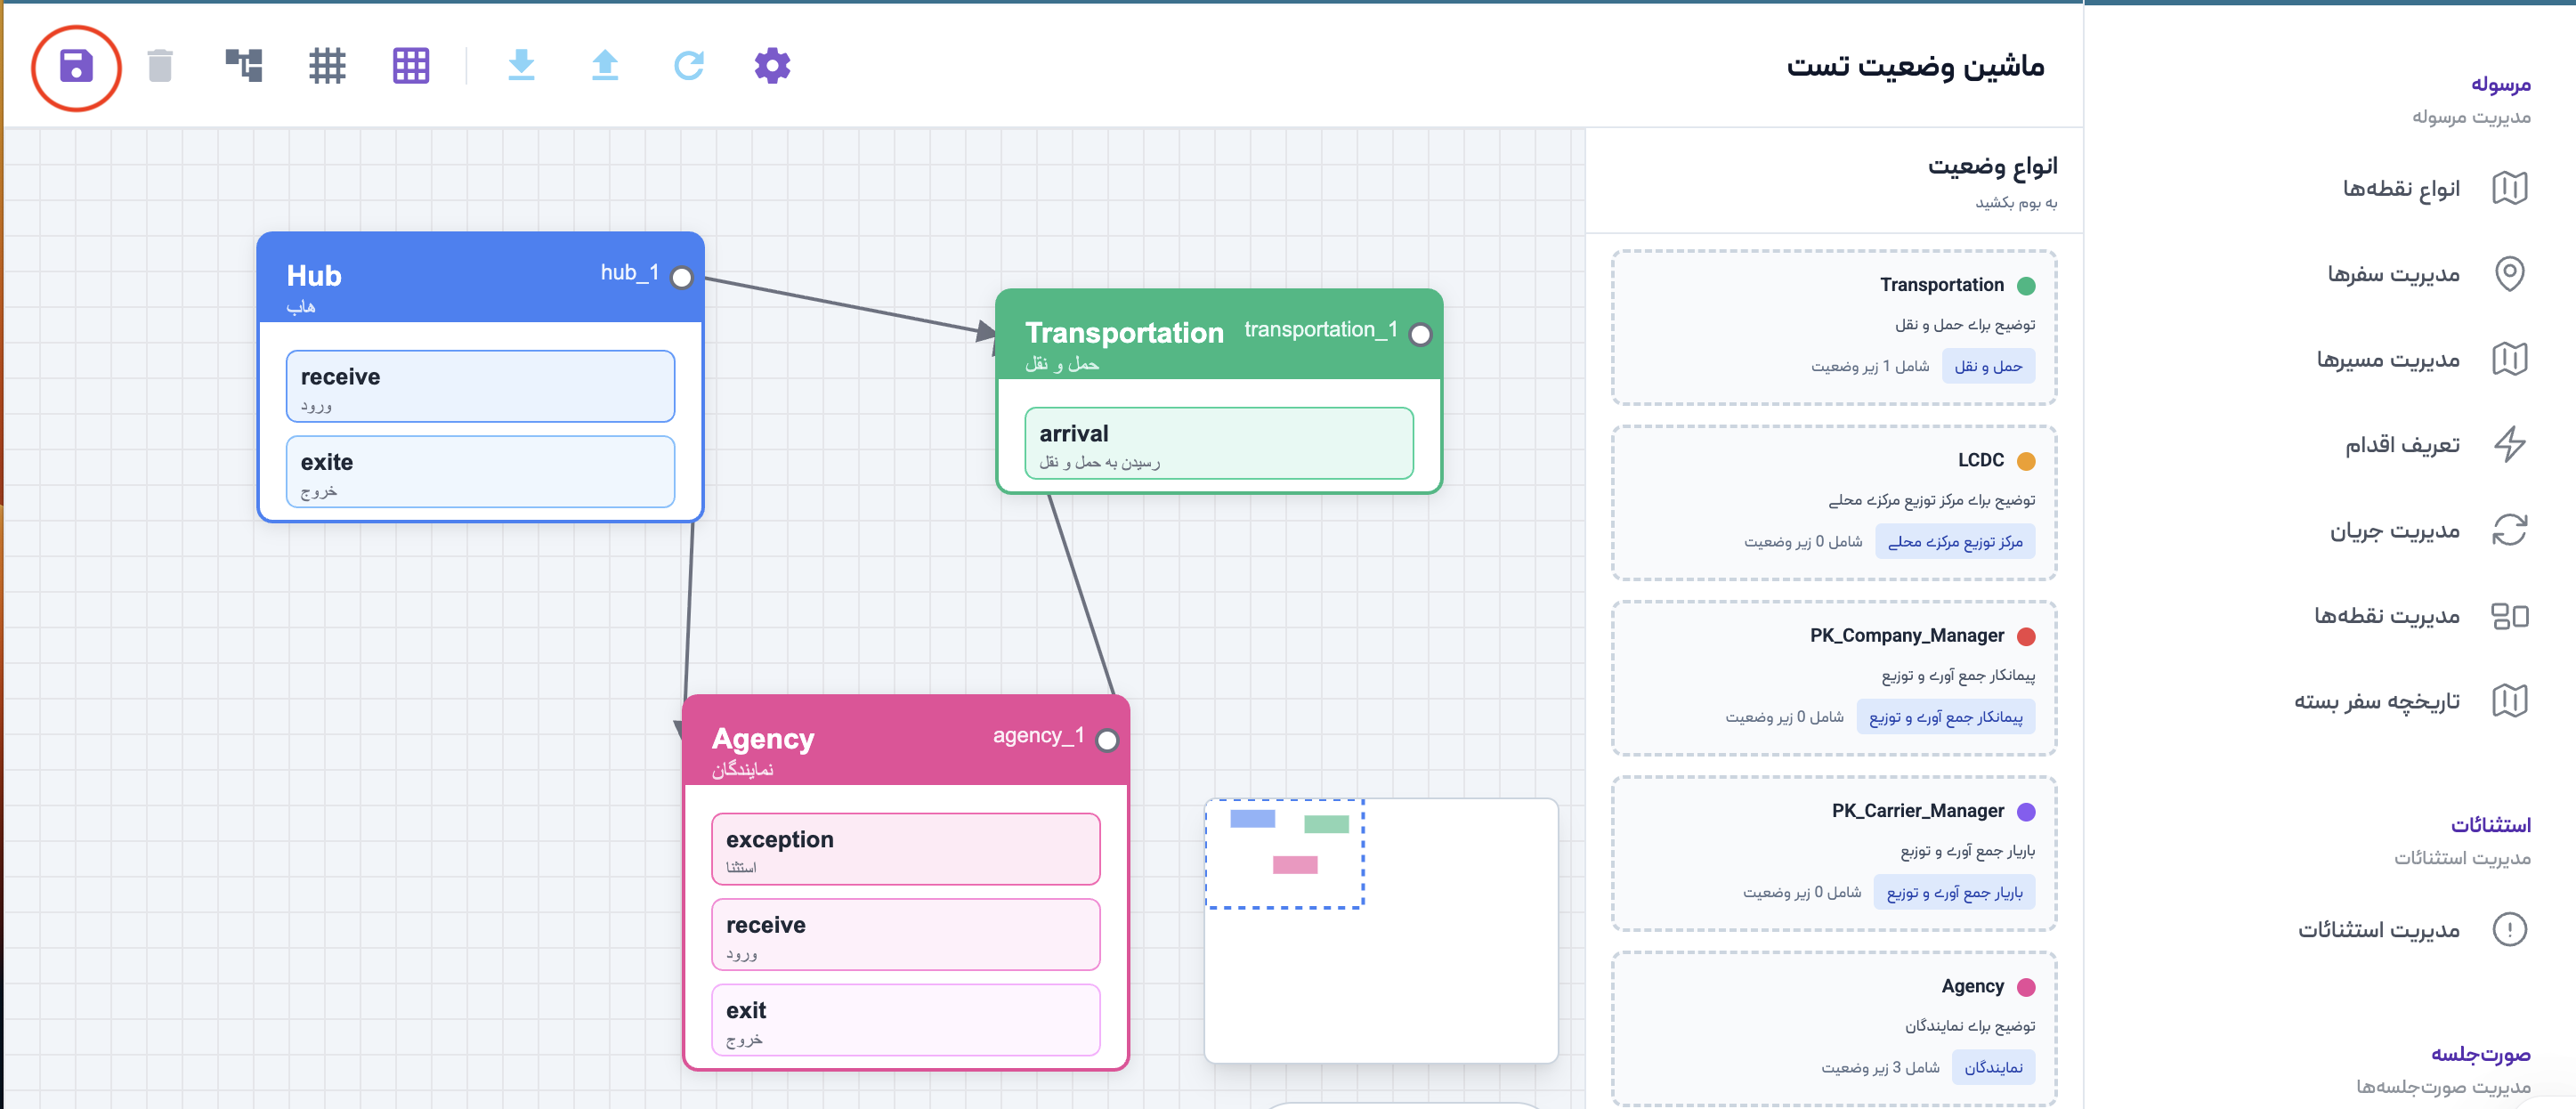Viewport: 2576px width, 1109px height.
Task: Click the refresh reload icon
Action: click(x=688, y=66)
